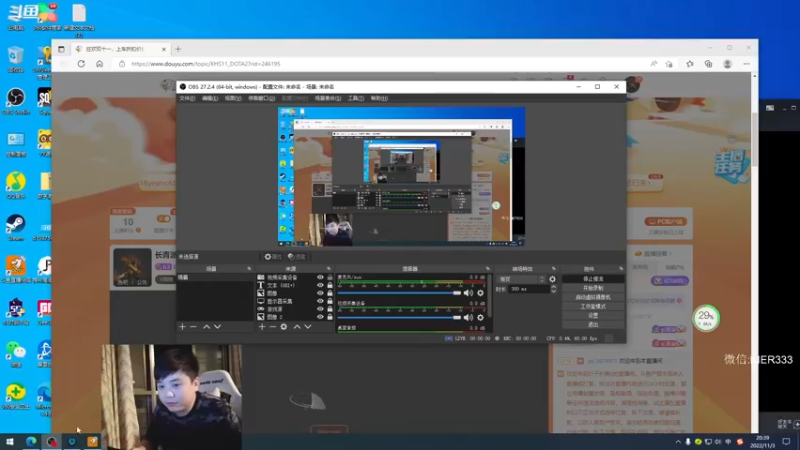The height and width of the screenshot is (450, 800).
Task: Lock toggle for 视频采集设备 source
Action: coord(330,278)
